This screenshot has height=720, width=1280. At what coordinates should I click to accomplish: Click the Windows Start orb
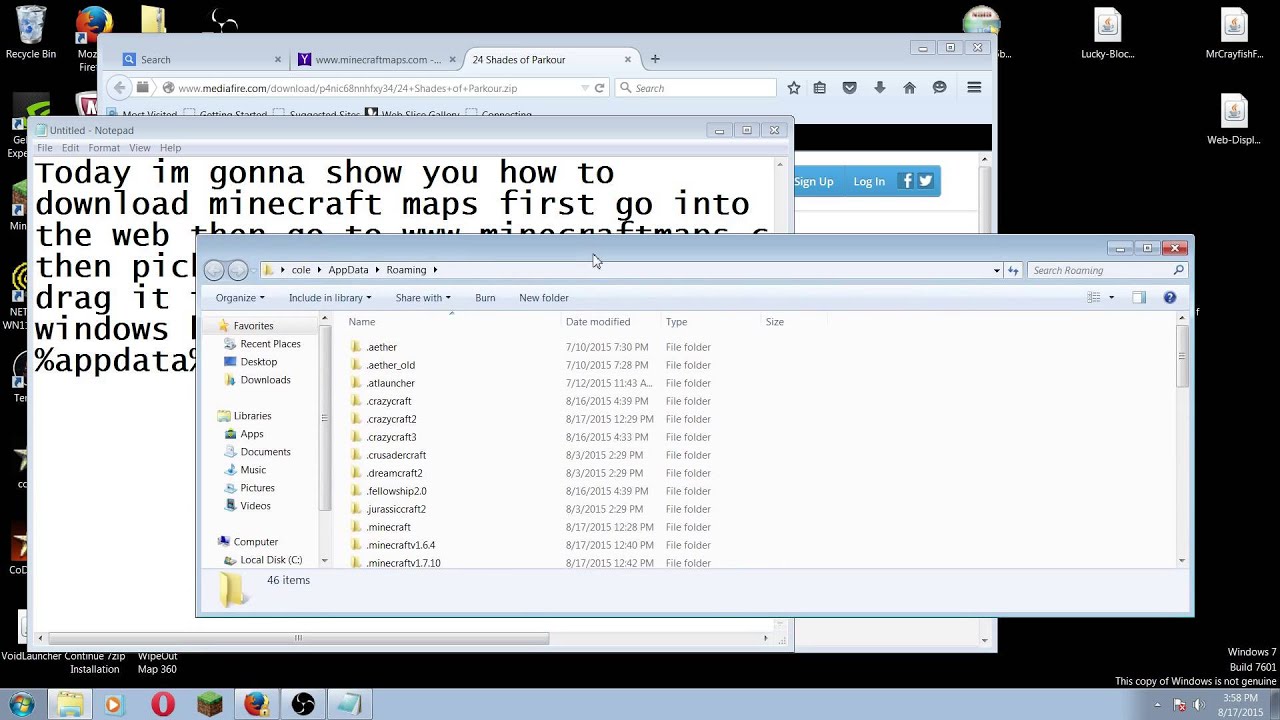(22, 704)
